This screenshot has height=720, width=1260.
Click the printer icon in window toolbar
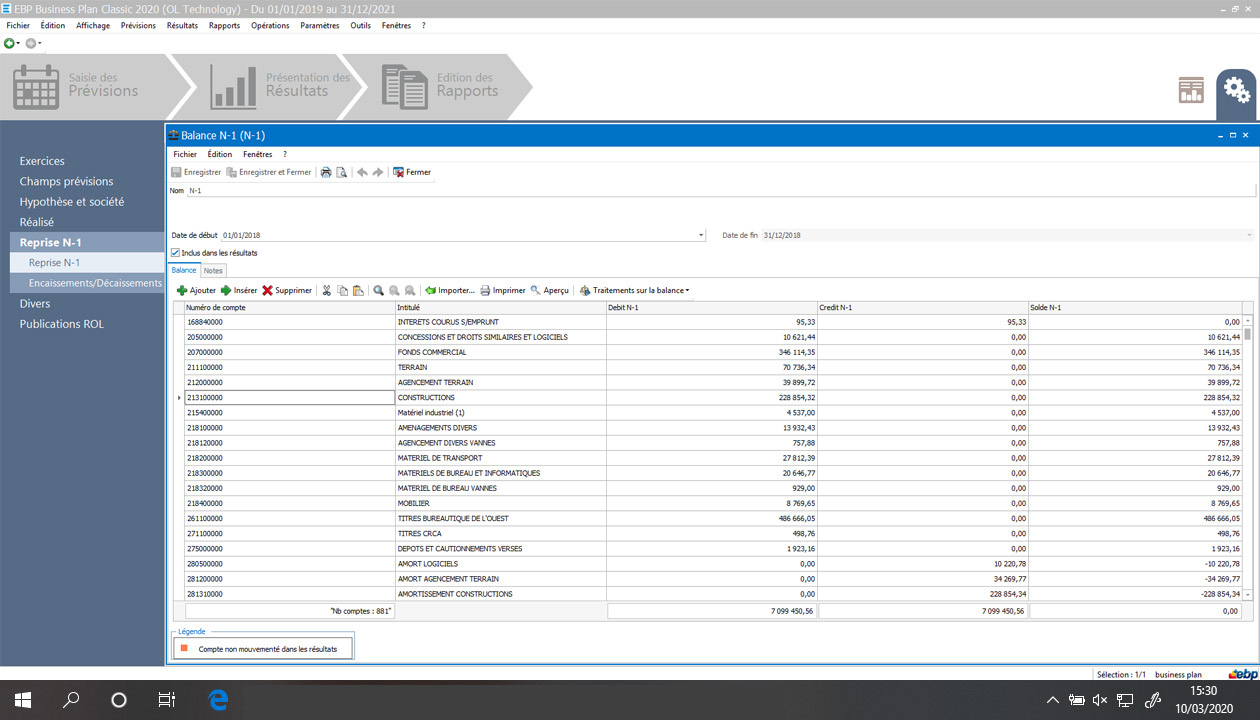tap(326, 172)
